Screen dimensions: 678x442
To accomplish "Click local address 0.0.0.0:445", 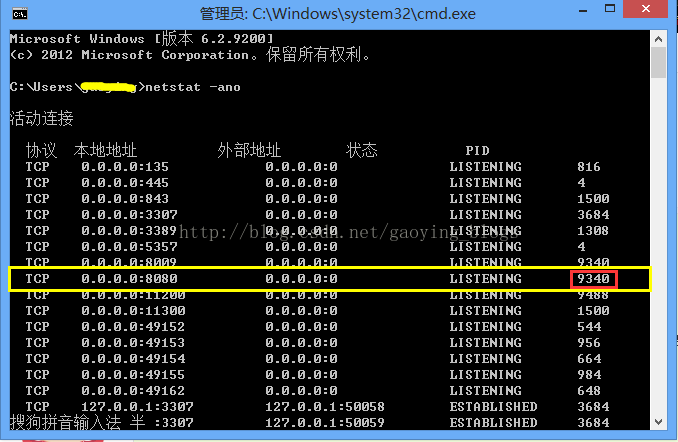I will coord(125,183).
